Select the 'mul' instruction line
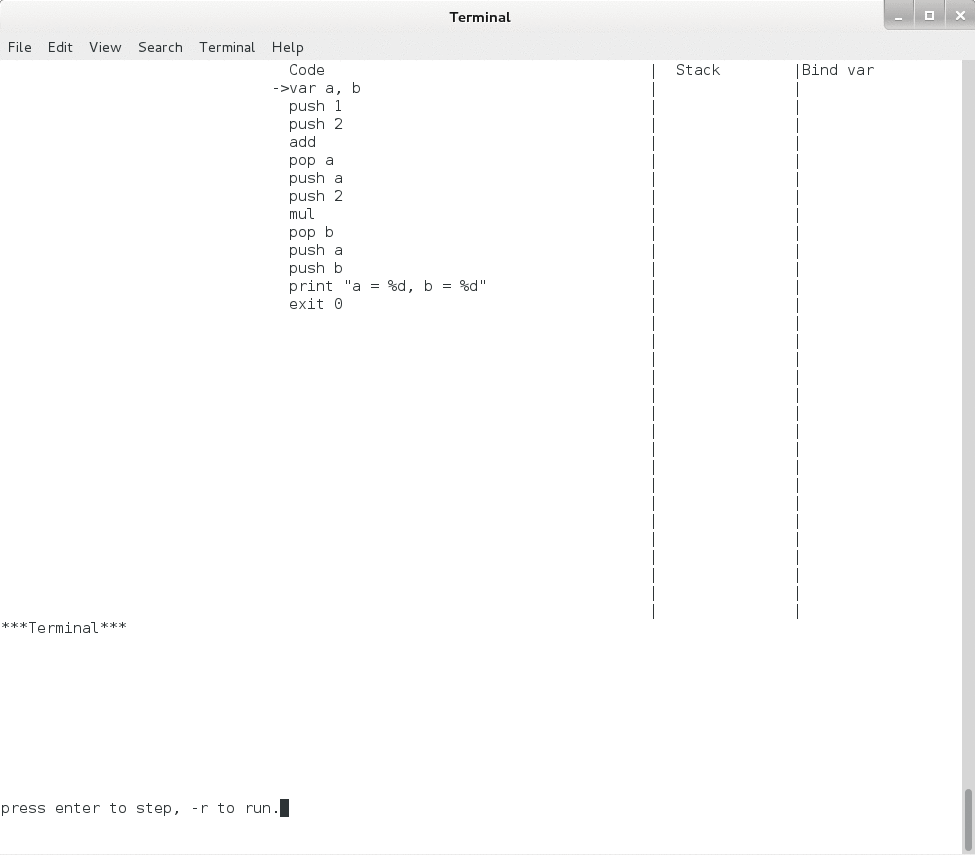Viewport: 975px width, 855px height. (x=302, y=214)
